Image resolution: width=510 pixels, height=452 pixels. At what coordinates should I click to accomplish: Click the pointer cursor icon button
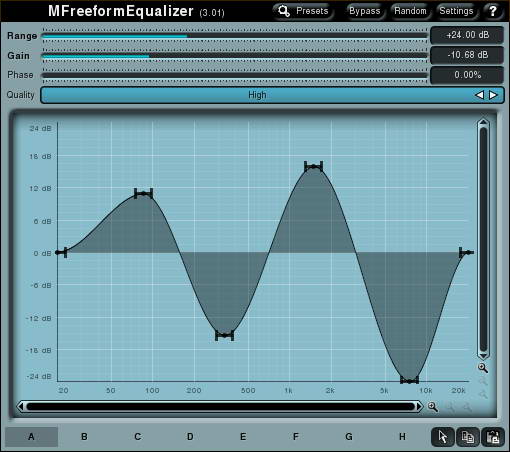click(443, 437)
